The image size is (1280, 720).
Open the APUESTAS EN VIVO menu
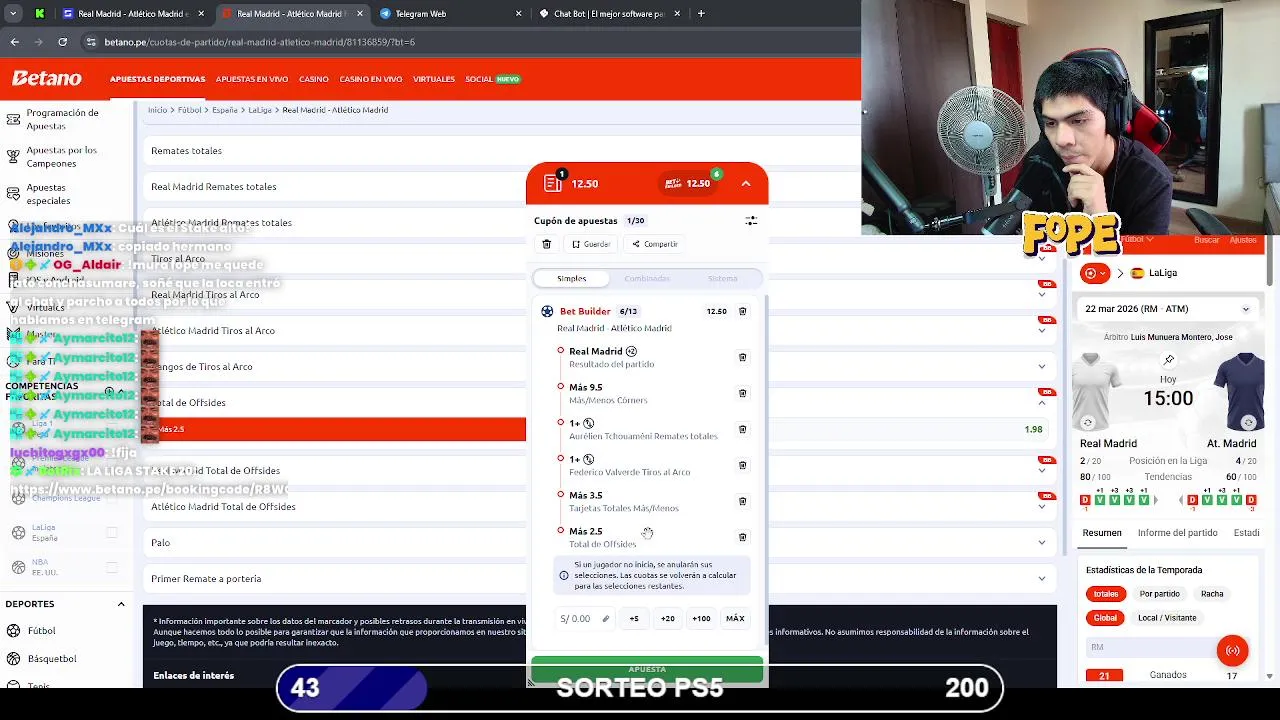click(252, 79)
